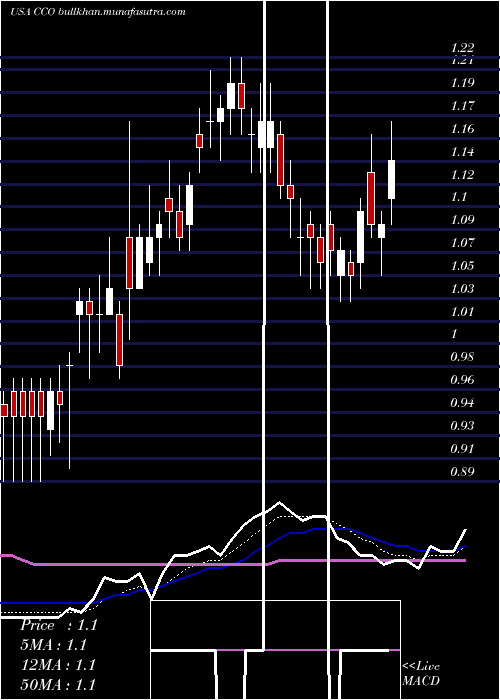Click the 1.09 price axis label
The width and height of the screenshot is (500, 700).
(462, 220)
